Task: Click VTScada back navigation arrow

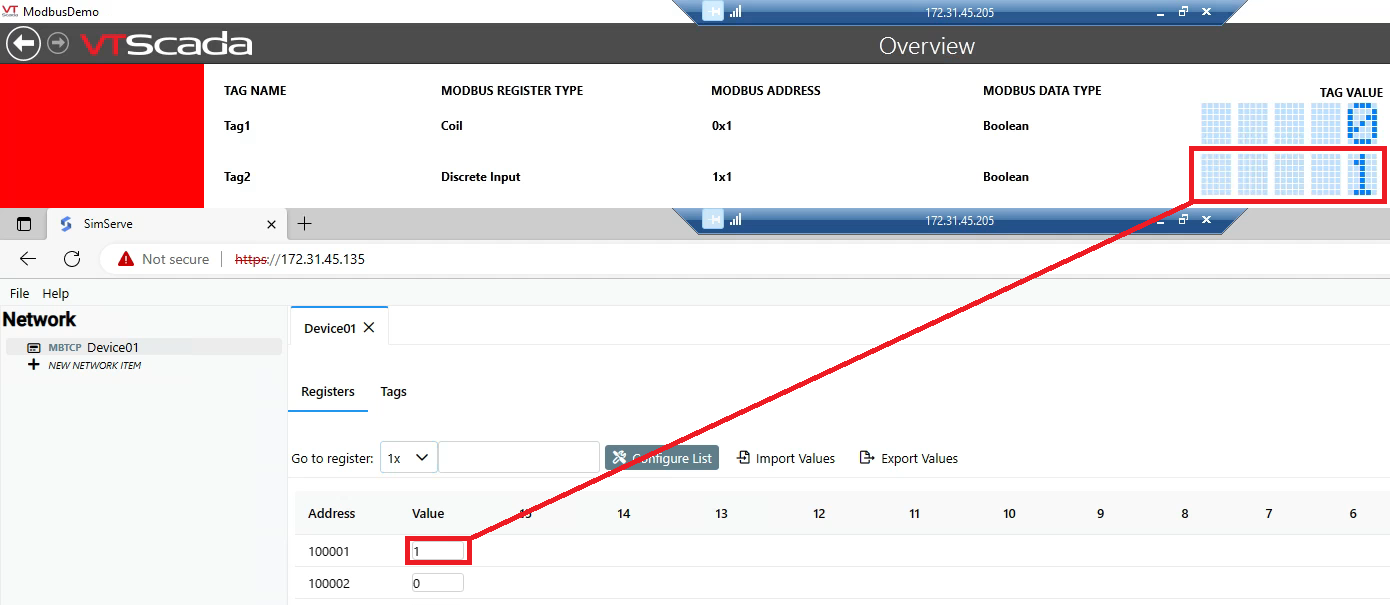Action: coord(23,44)
